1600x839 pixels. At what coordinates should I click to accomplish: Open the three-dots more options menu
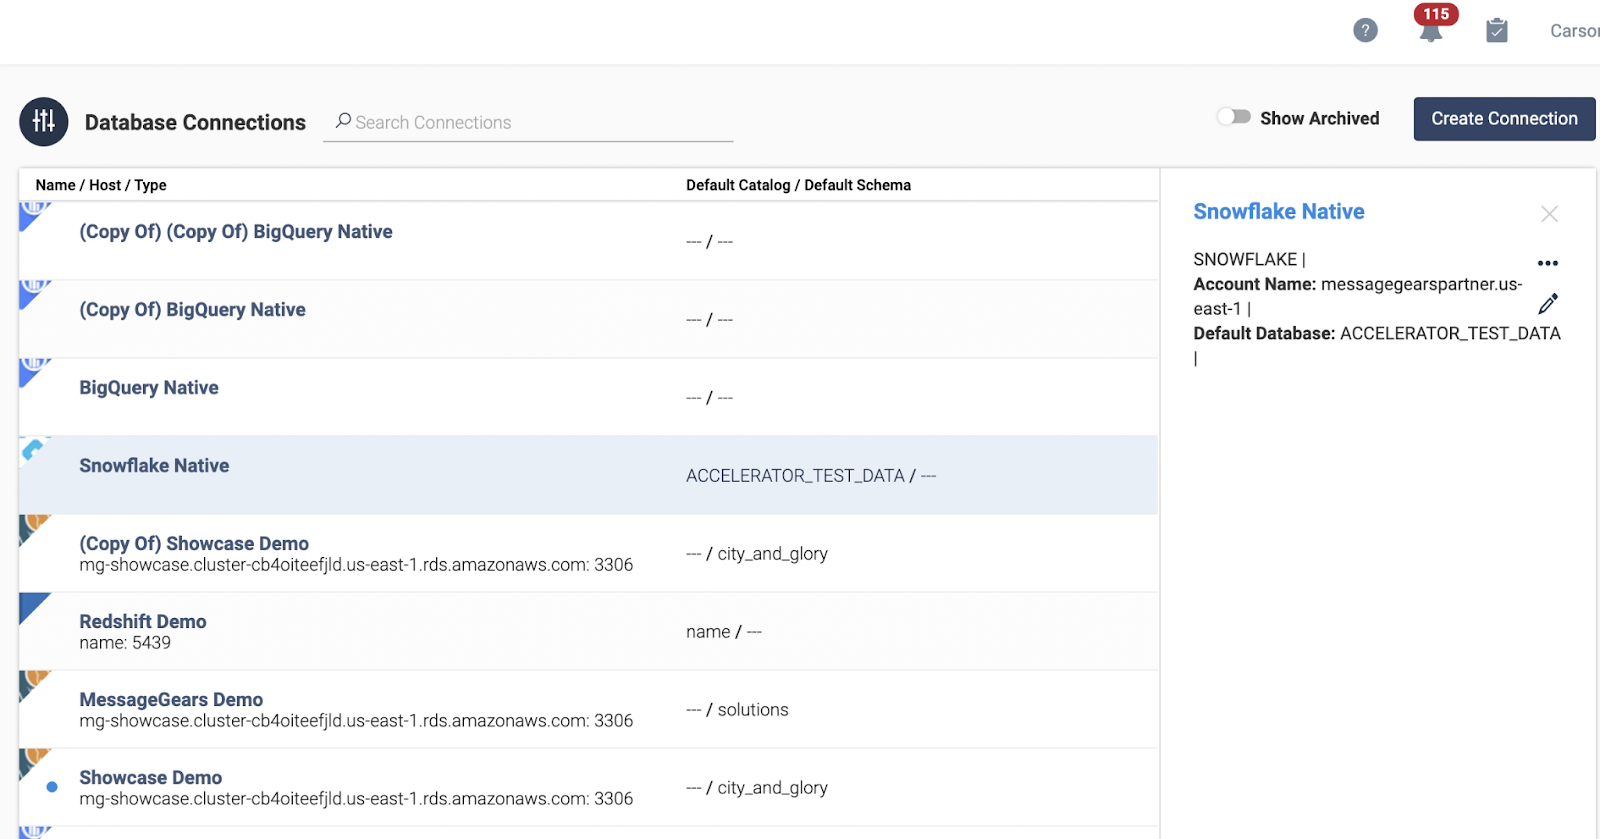1548,263
